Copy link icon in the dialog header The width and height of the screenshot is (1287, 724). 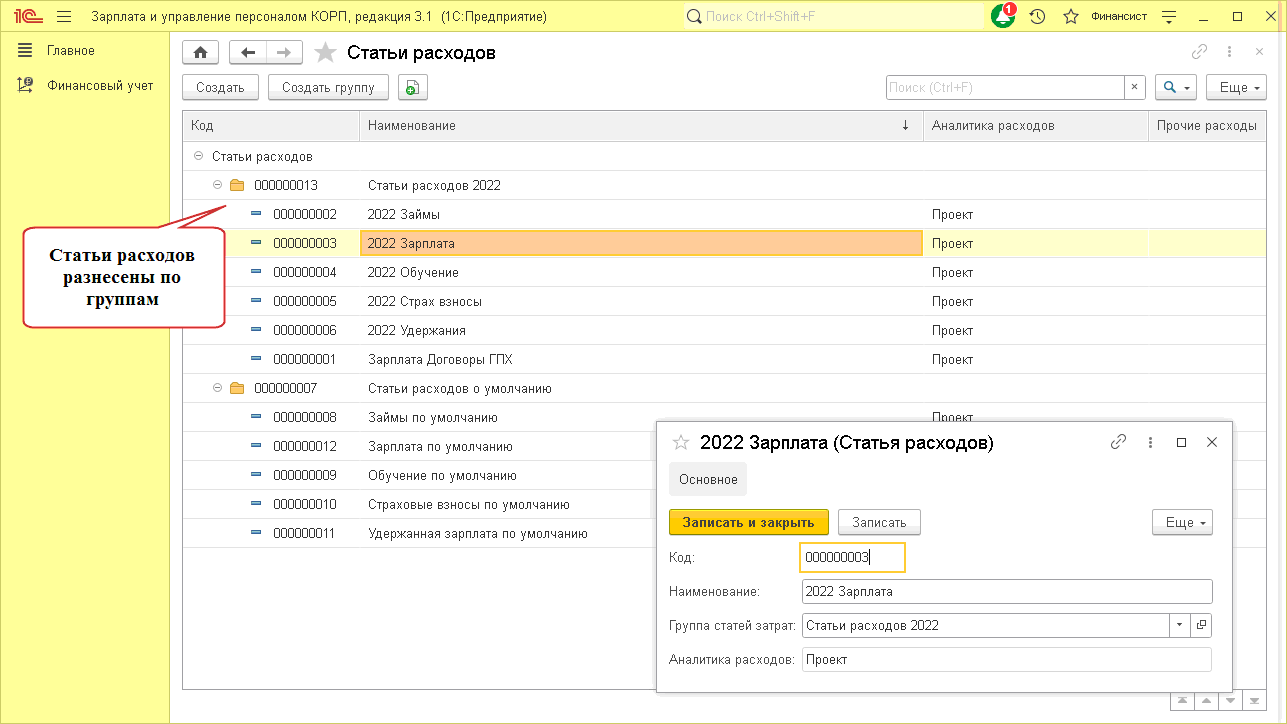1119,442
